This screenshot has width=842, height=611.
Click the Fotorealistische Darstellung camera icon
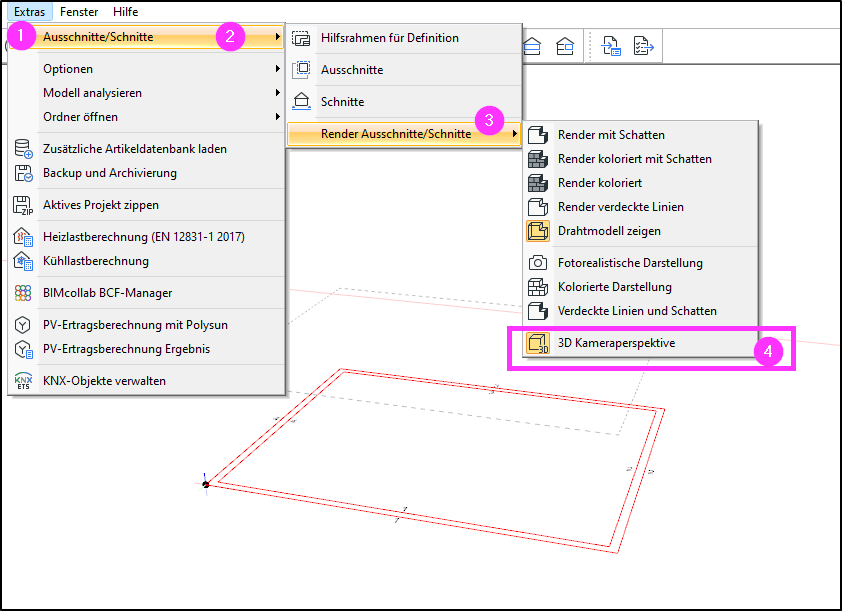click(538, 263)
